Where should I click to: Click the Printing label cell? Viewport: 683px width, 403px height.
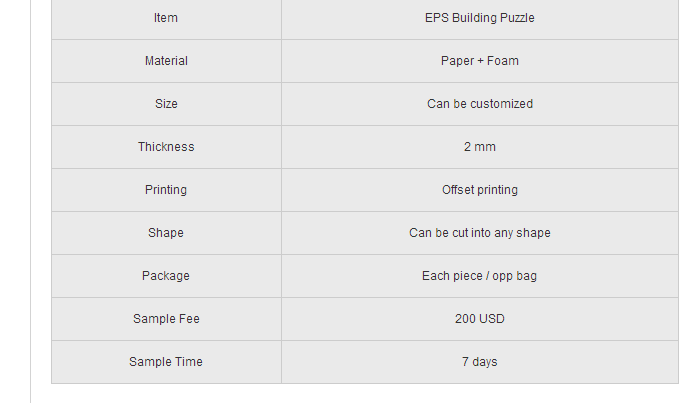[166, 190]
